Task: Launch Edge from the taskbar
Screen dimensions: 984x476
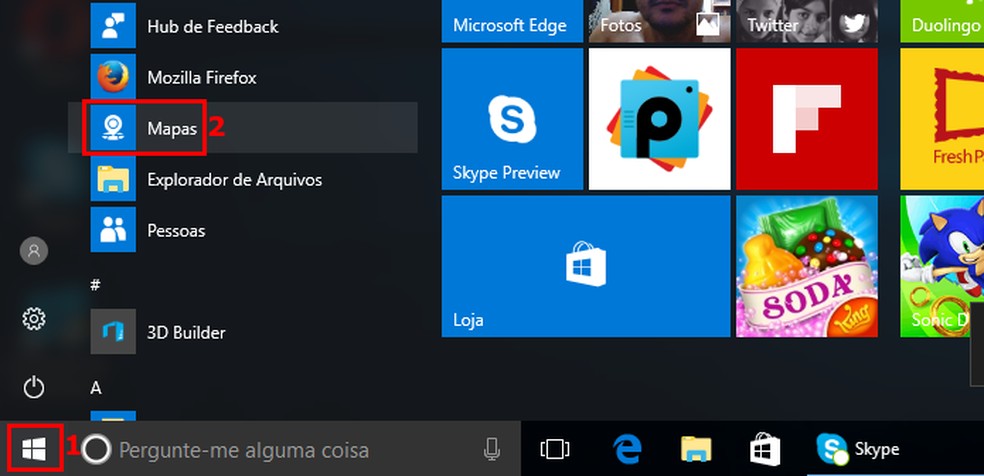Action: pos(627,449)
